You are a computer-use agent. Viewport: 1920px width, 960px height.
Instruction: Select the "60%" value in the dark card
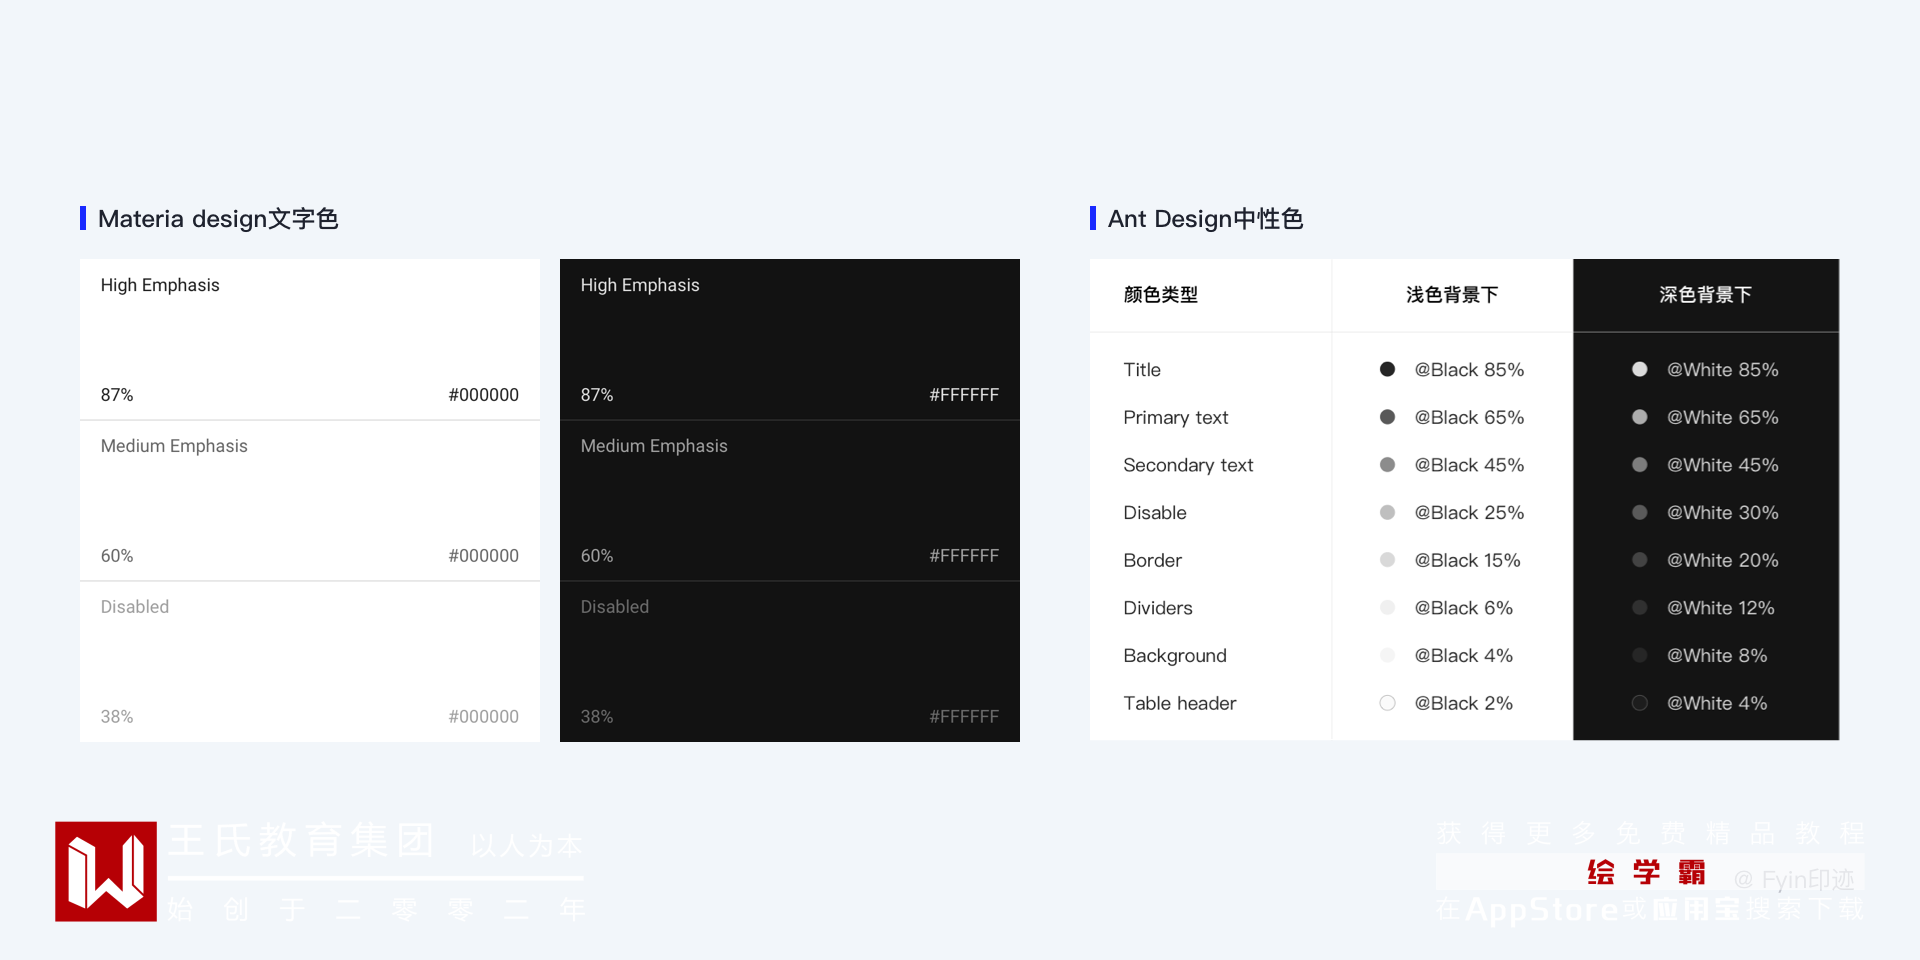pyautogui.click(x=597, y=556)
